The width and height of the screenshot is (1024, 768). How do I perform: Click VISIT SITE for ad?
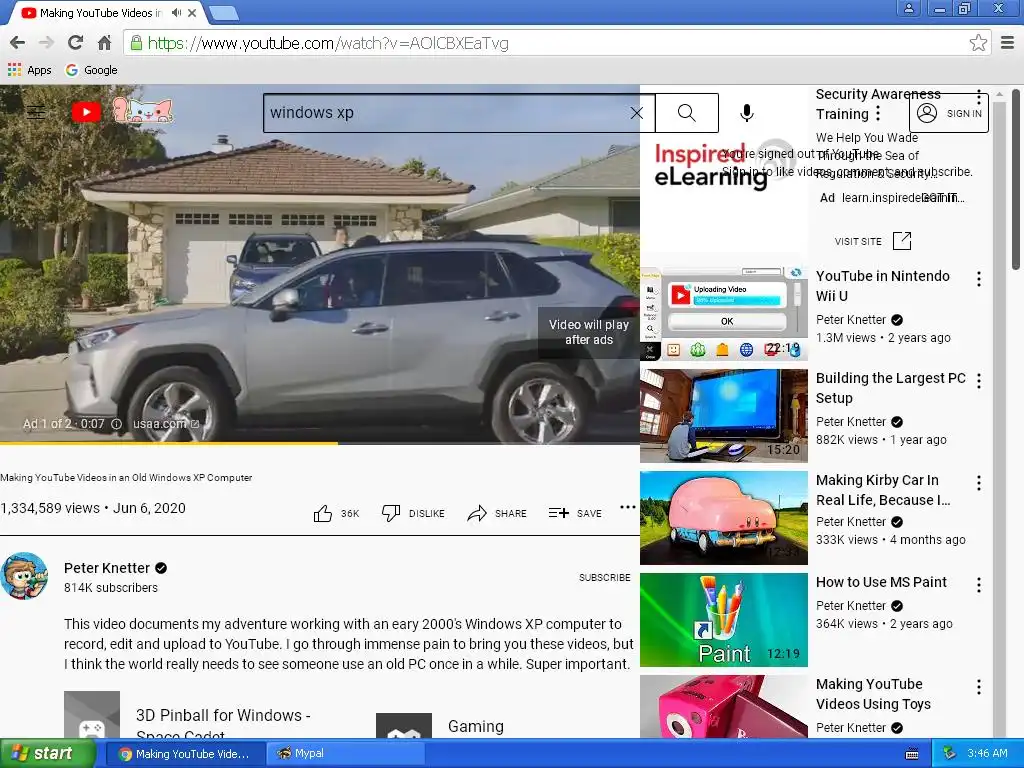click(x=872, y=241)
